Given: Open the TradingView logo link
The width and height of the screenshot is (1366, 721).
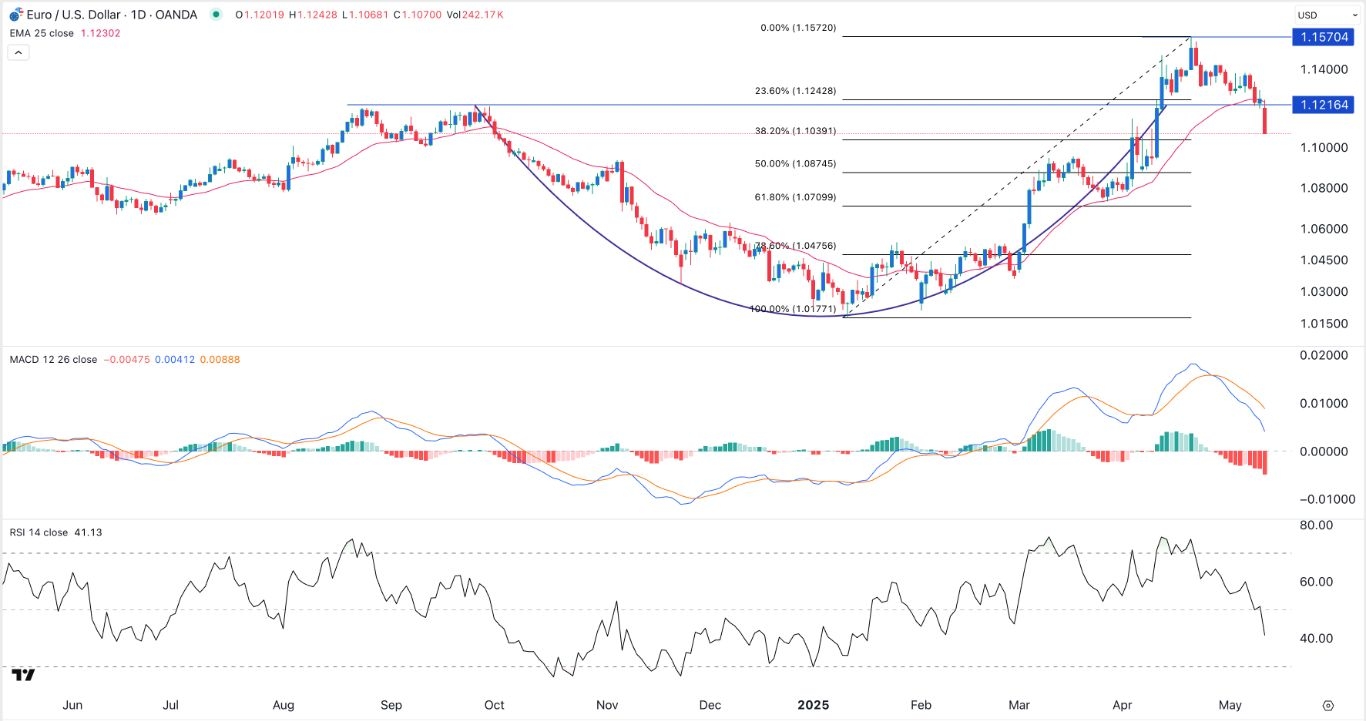Looking at the screenshot, I should point(23,676).
